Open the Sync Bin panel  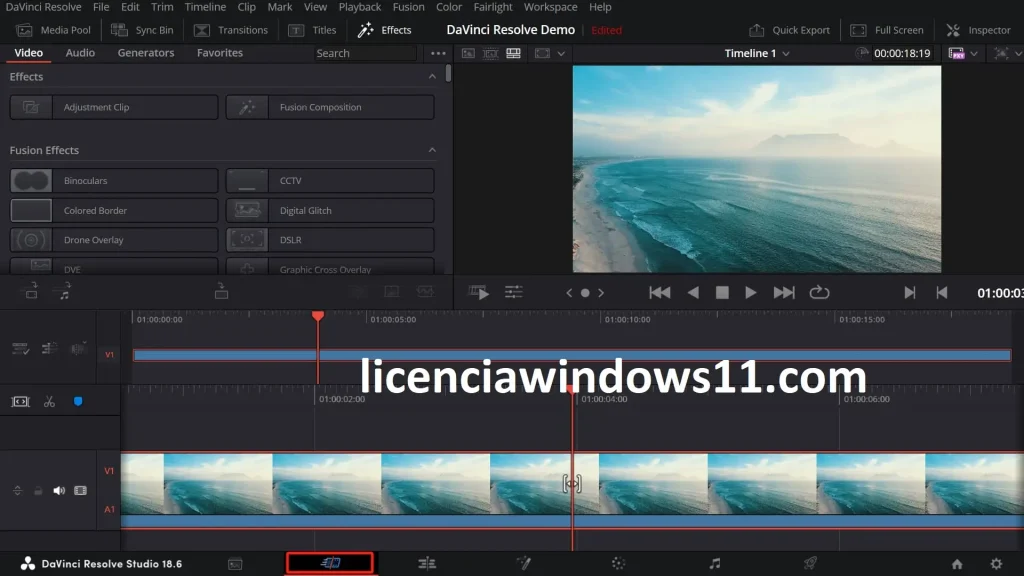pos(142,30)
